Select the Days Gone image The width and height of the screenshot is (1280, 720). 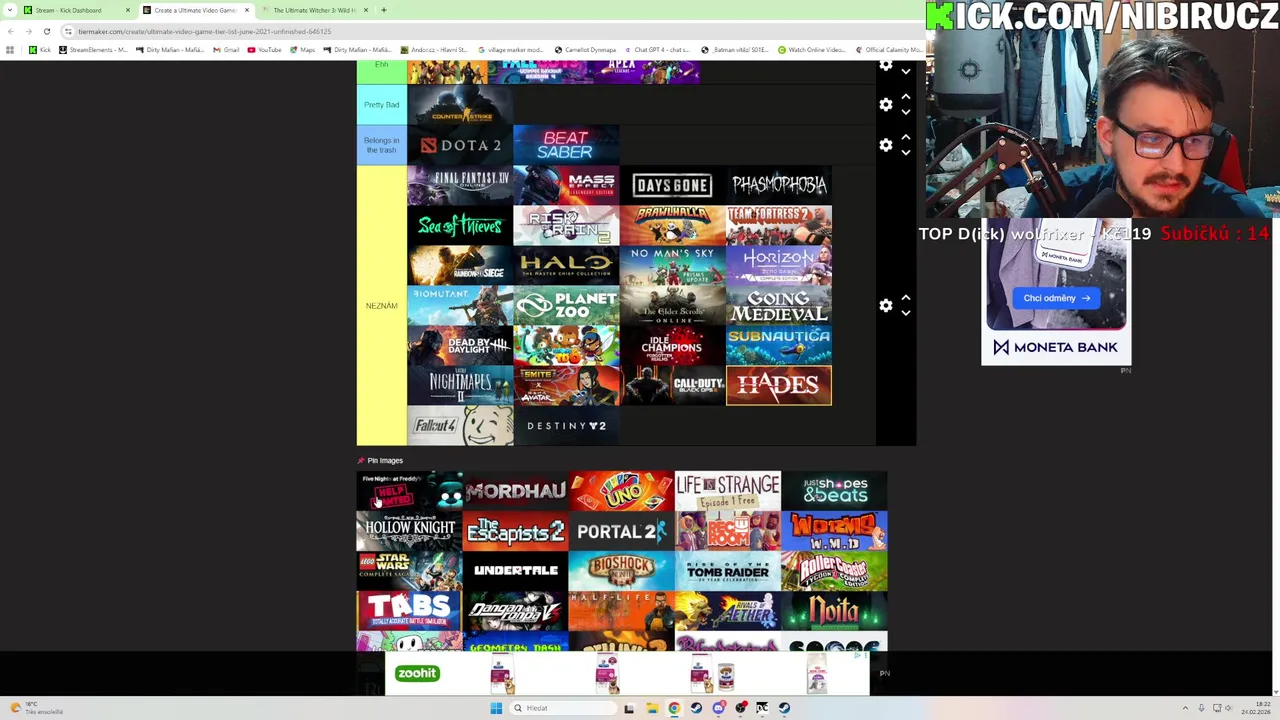click(672, 185)
